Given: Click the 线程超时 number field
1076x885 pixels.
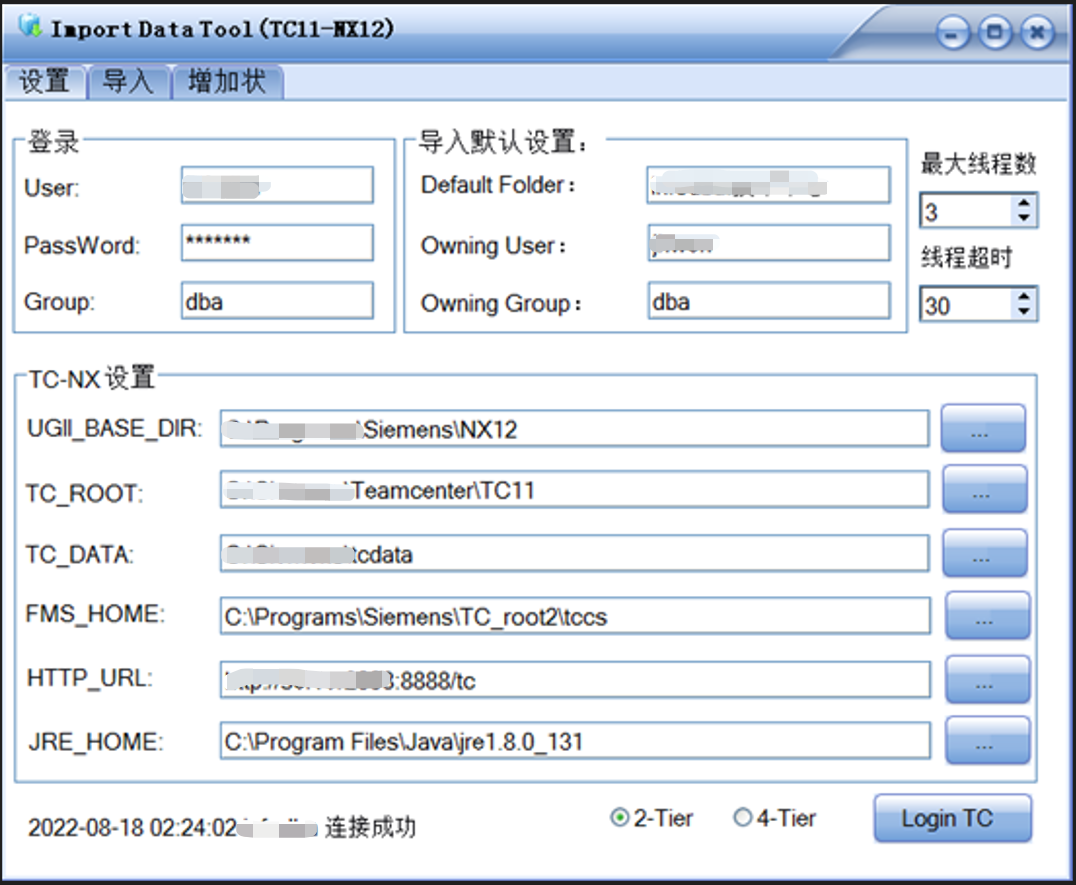Looking at the screenshot, I should [x=966, y=305].
